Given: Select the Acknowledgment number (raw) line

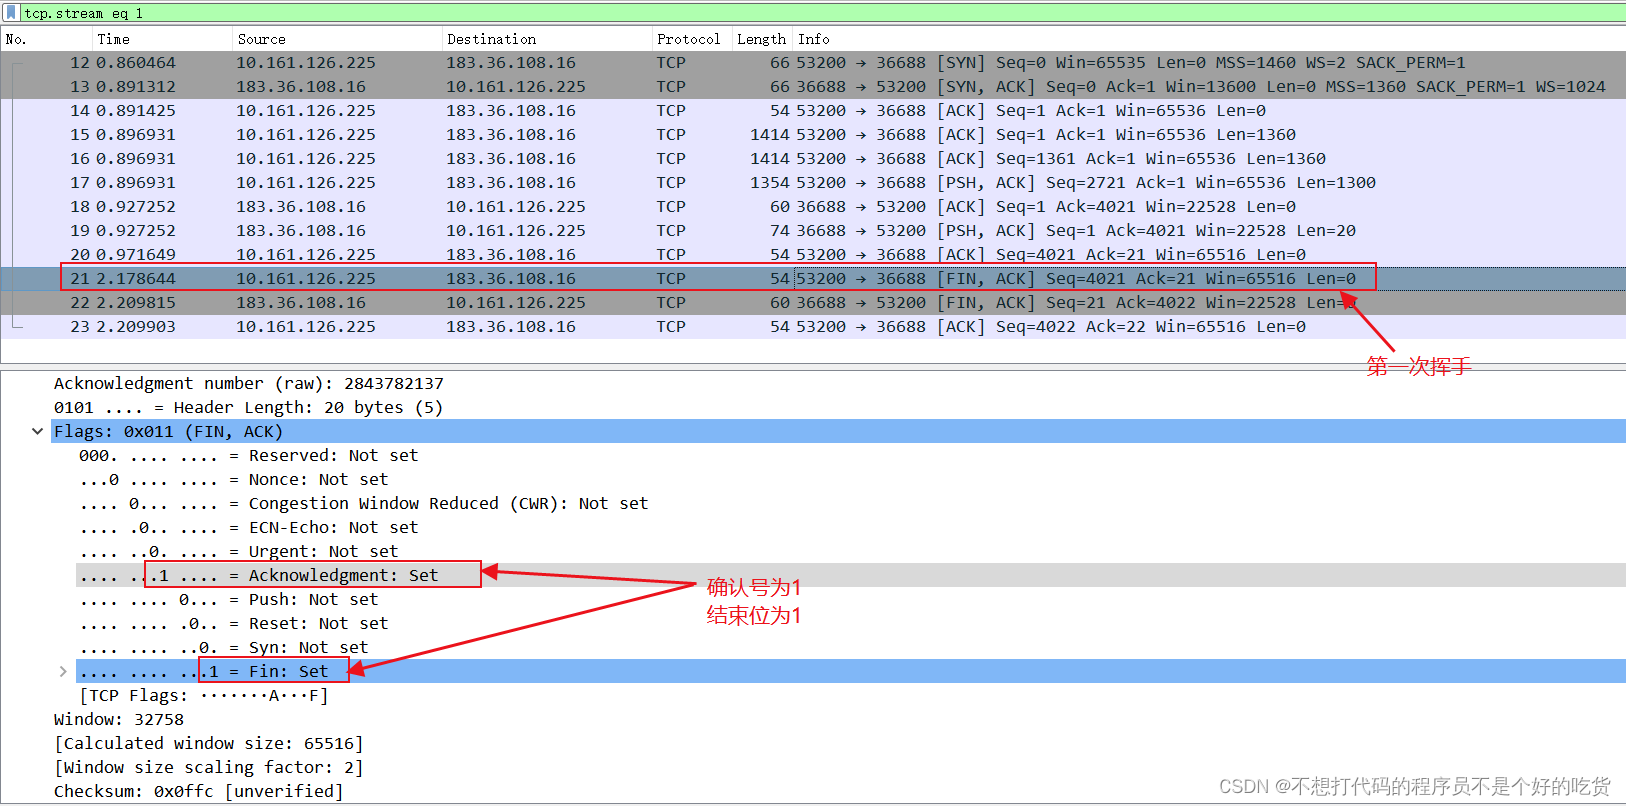Looking at the screenshot, I should 248,384.
